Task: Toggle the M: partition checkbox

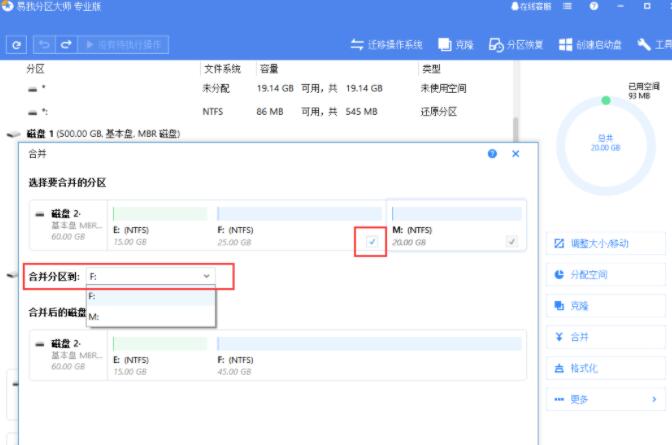Action: point(511,242)
